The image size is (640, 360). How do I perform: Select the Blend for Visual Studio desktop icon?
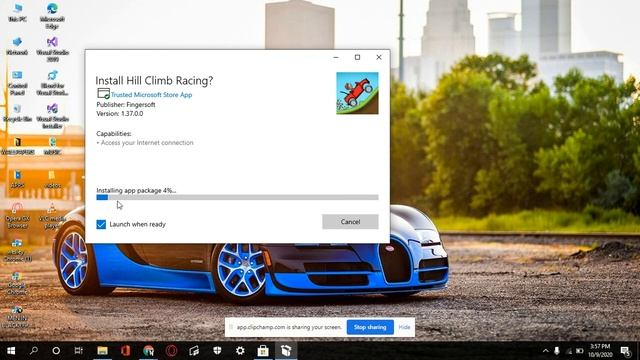[x=52, y=82]
